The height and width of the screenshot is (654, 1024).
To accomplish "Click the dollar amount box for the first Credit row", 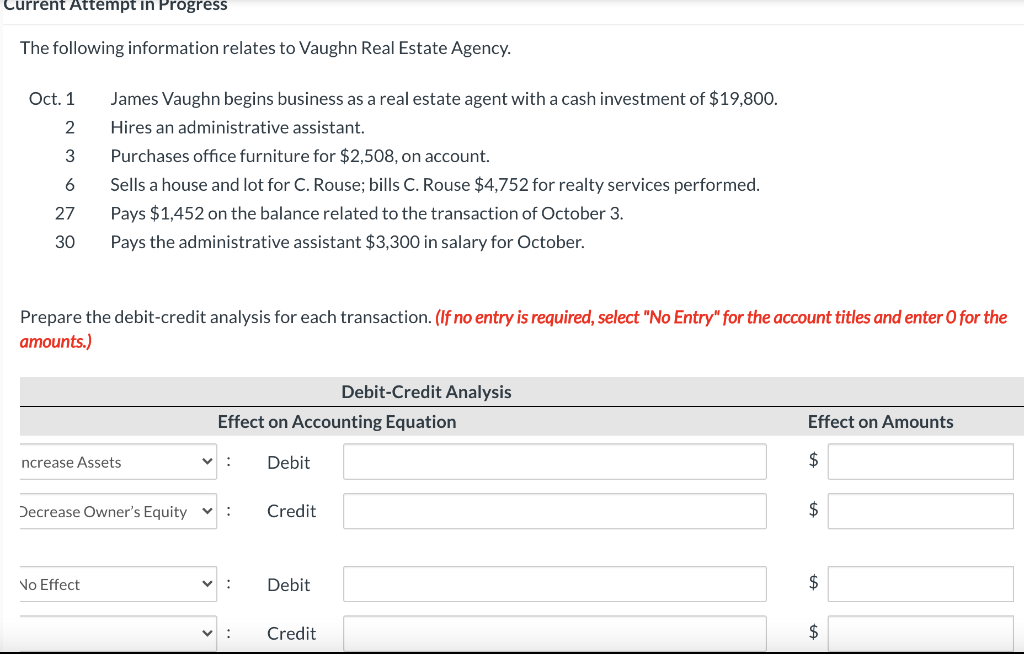I will tap(920, 510).
